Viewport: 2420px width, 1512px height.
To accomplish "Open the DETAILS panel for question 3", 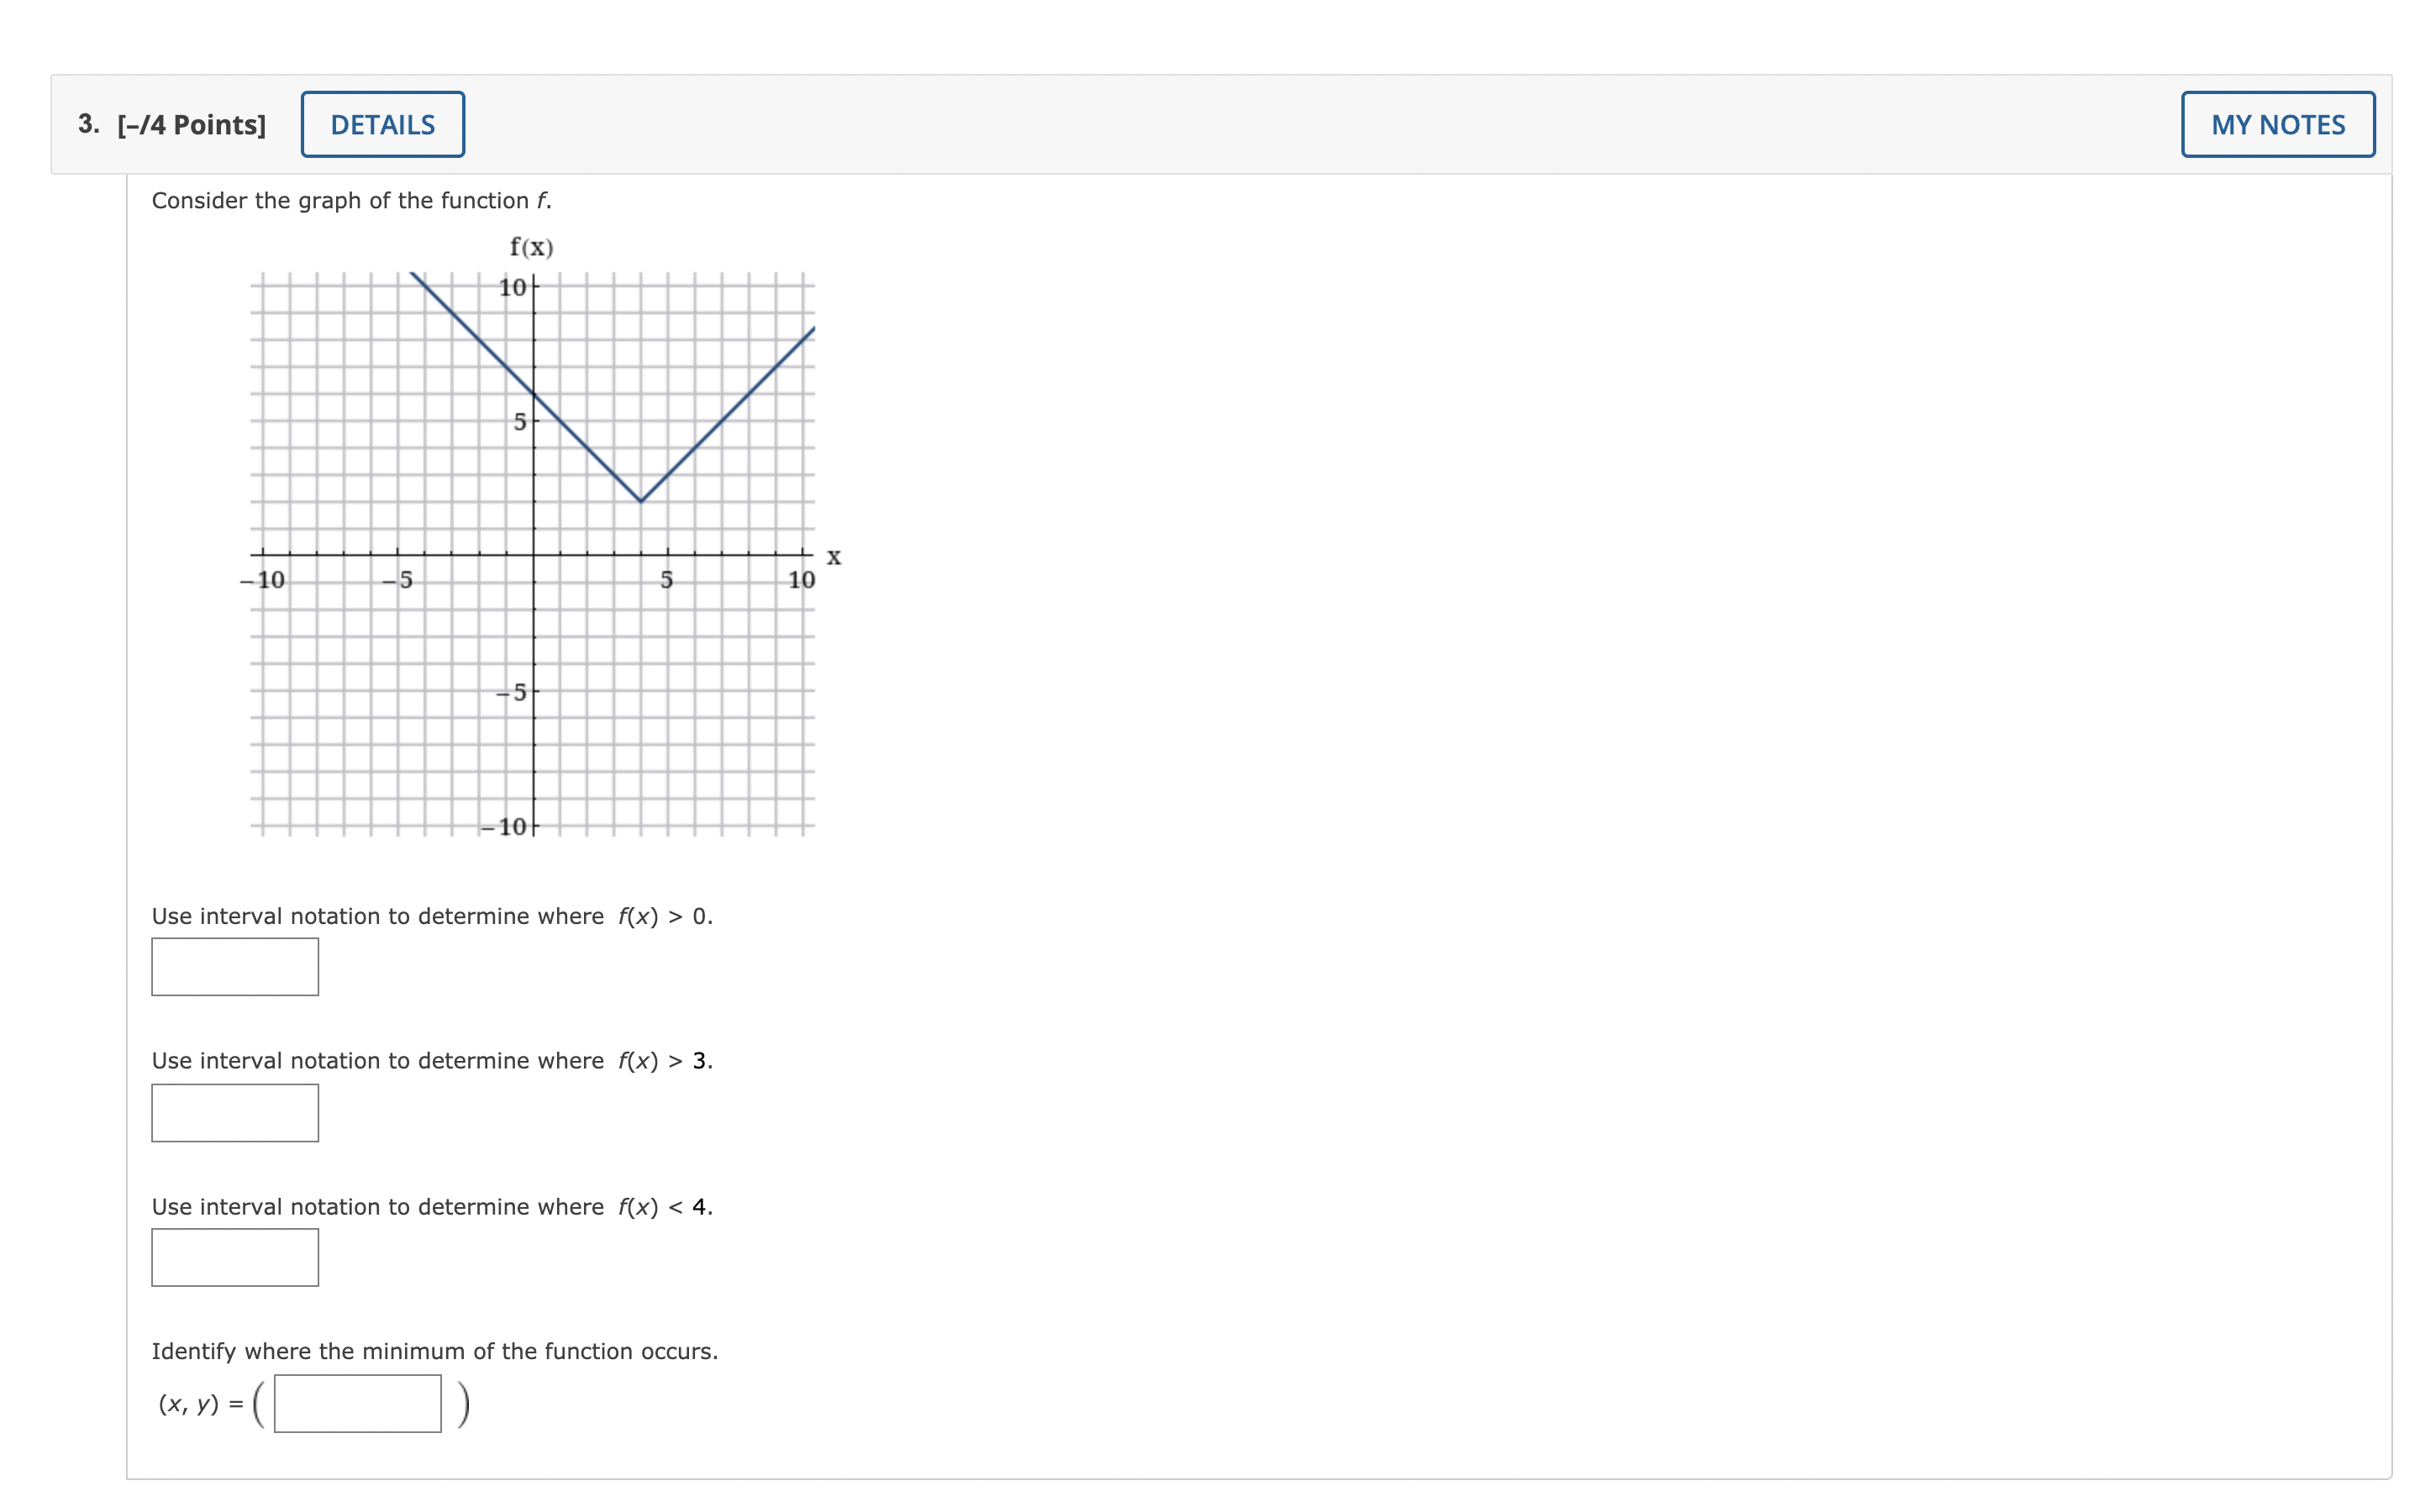I will point(383,124).
